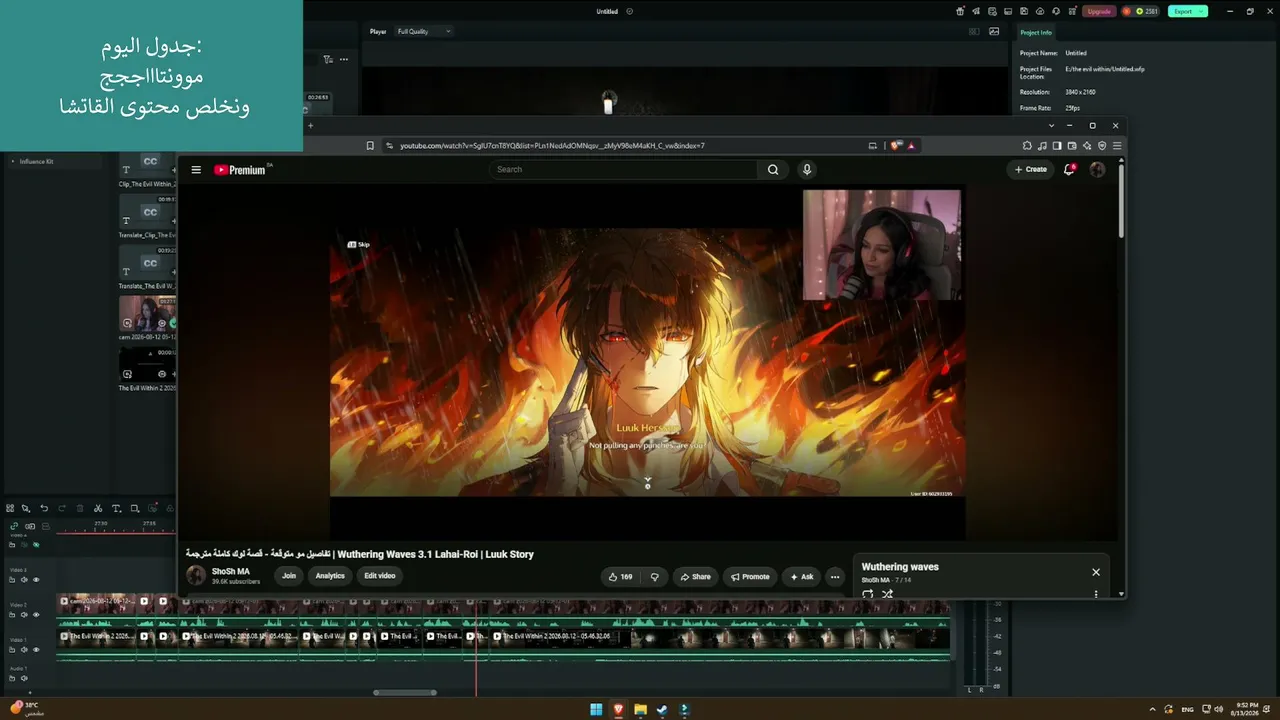The width and height of the screenshot is (1280, 720).
Task: Mute the Audio 1 track
Action: [24, 679]
